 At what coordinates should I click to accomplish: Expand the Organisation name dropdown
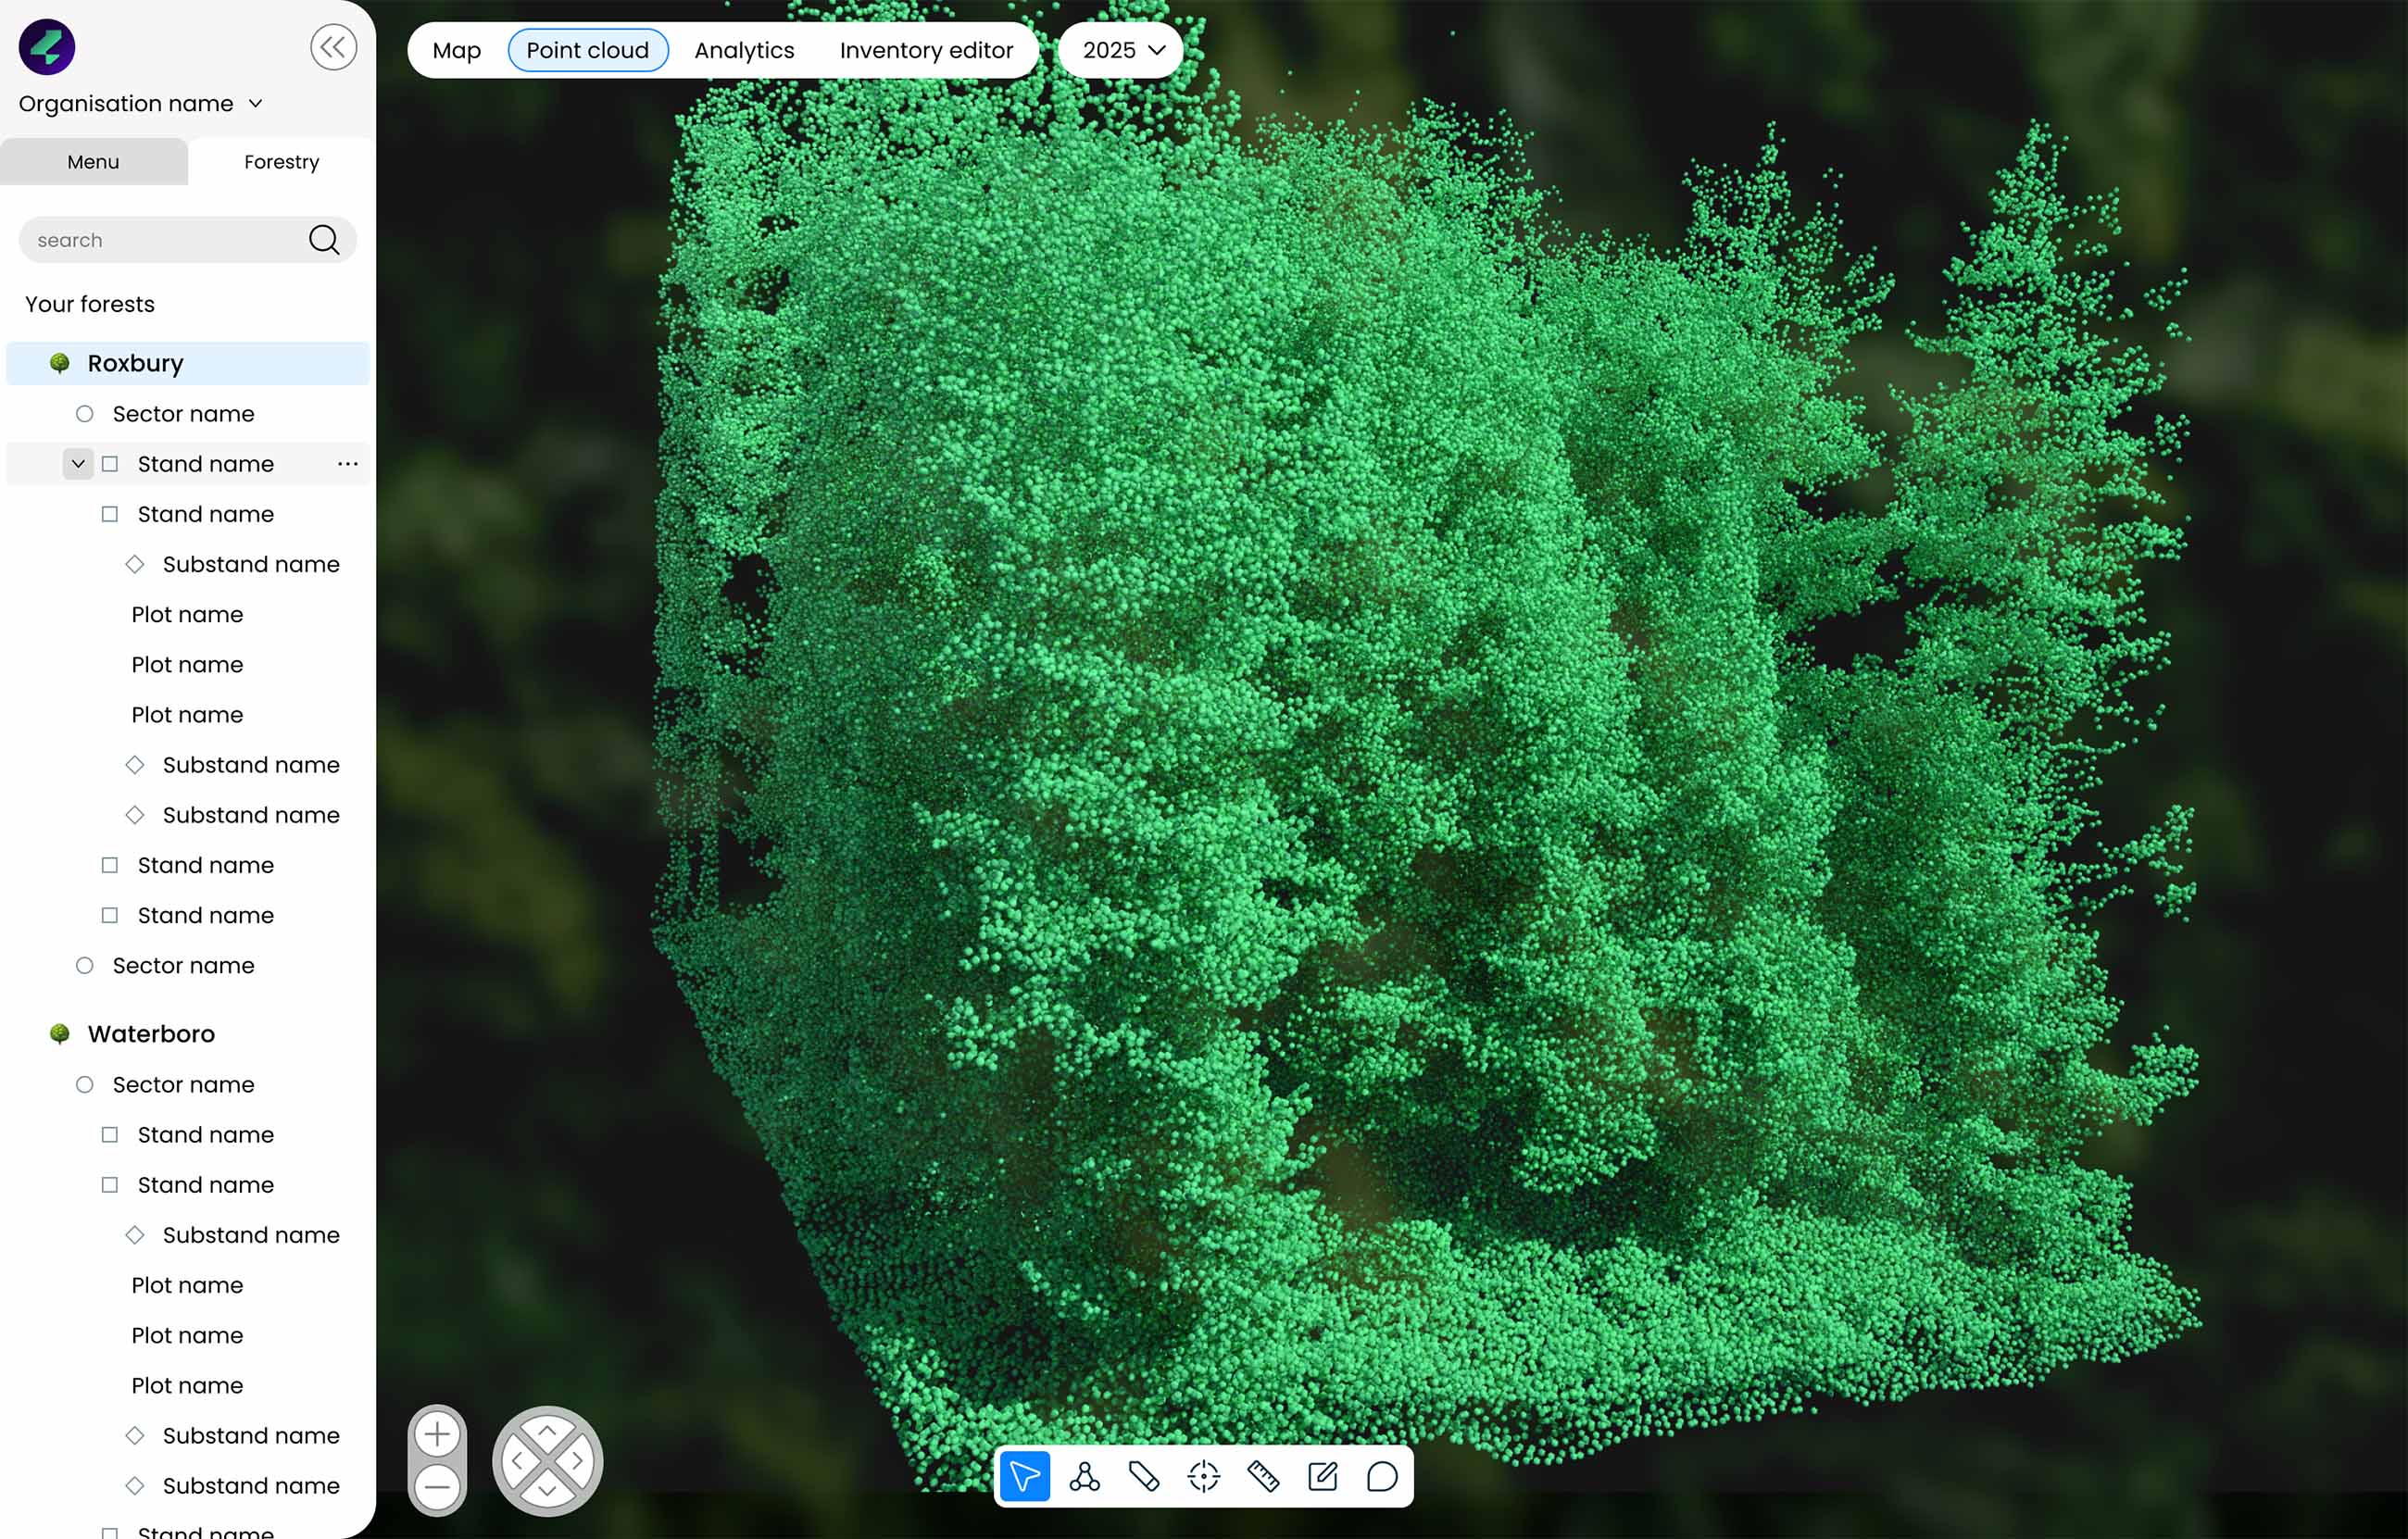[x=141, y=104]
